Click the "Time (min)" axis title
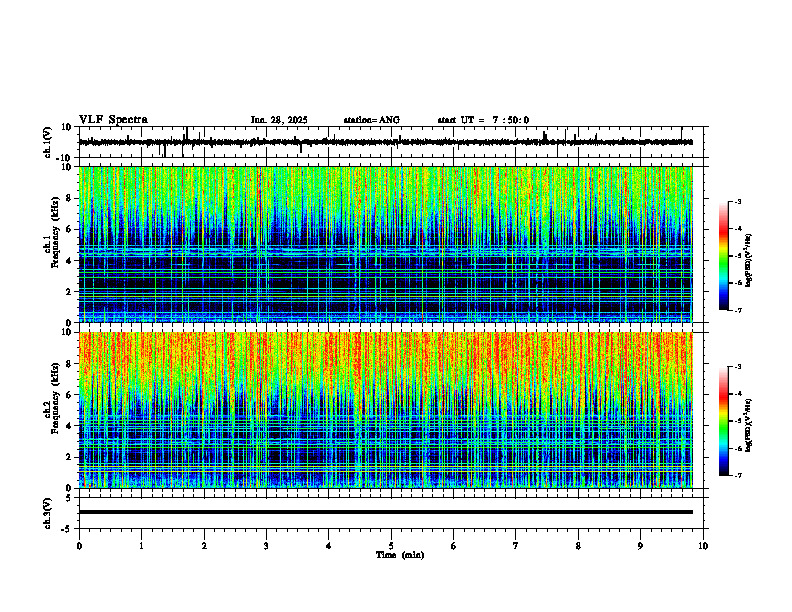This screenshot has width=792, height=612. tap(400, 555)
